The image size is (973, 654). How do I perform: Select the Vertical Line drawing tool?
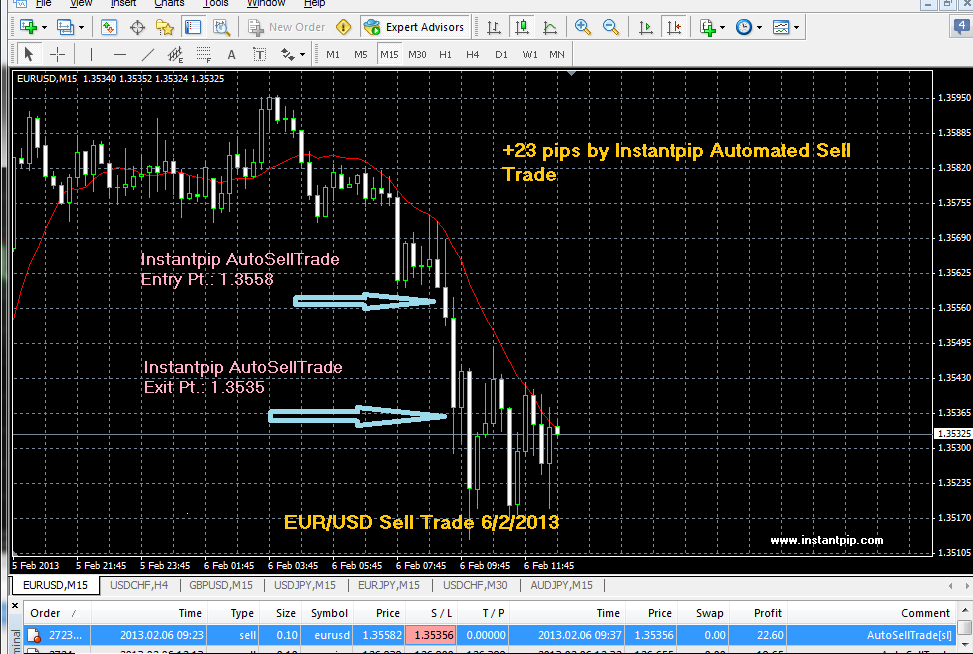(91, 55)
